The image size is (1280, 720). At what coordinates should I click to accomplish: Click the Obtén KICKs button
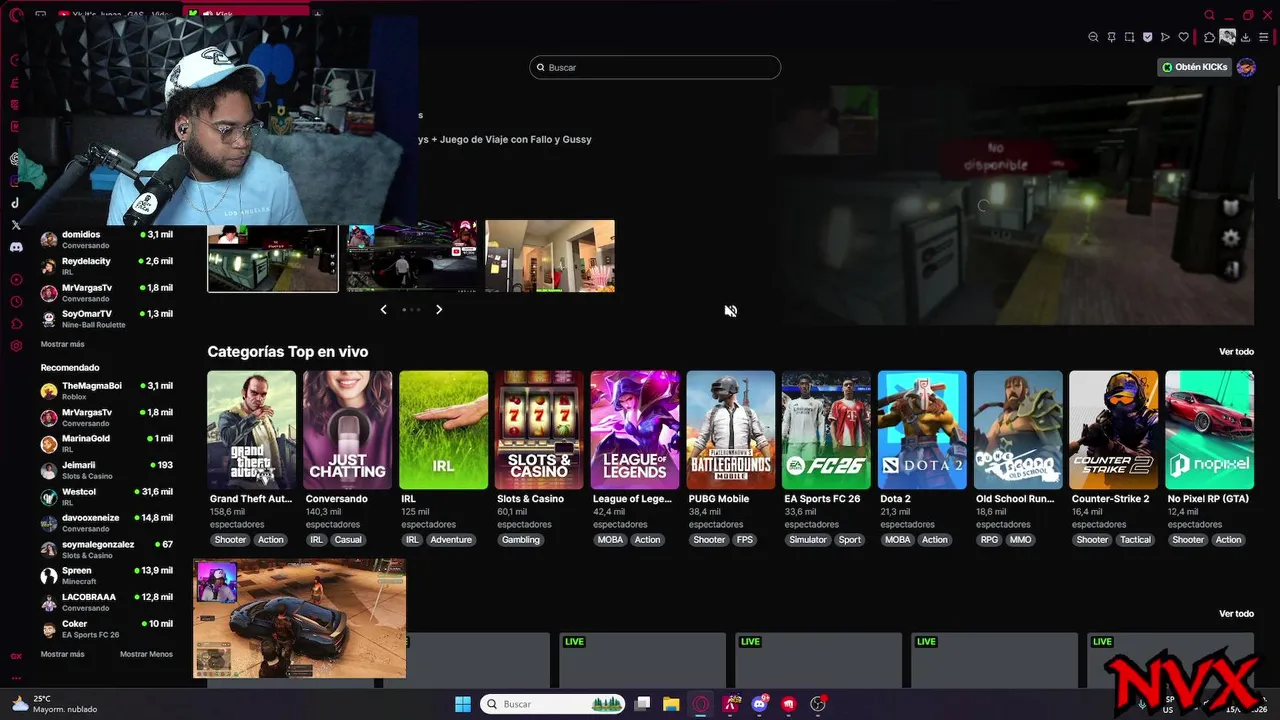(x=1195, y=67)
